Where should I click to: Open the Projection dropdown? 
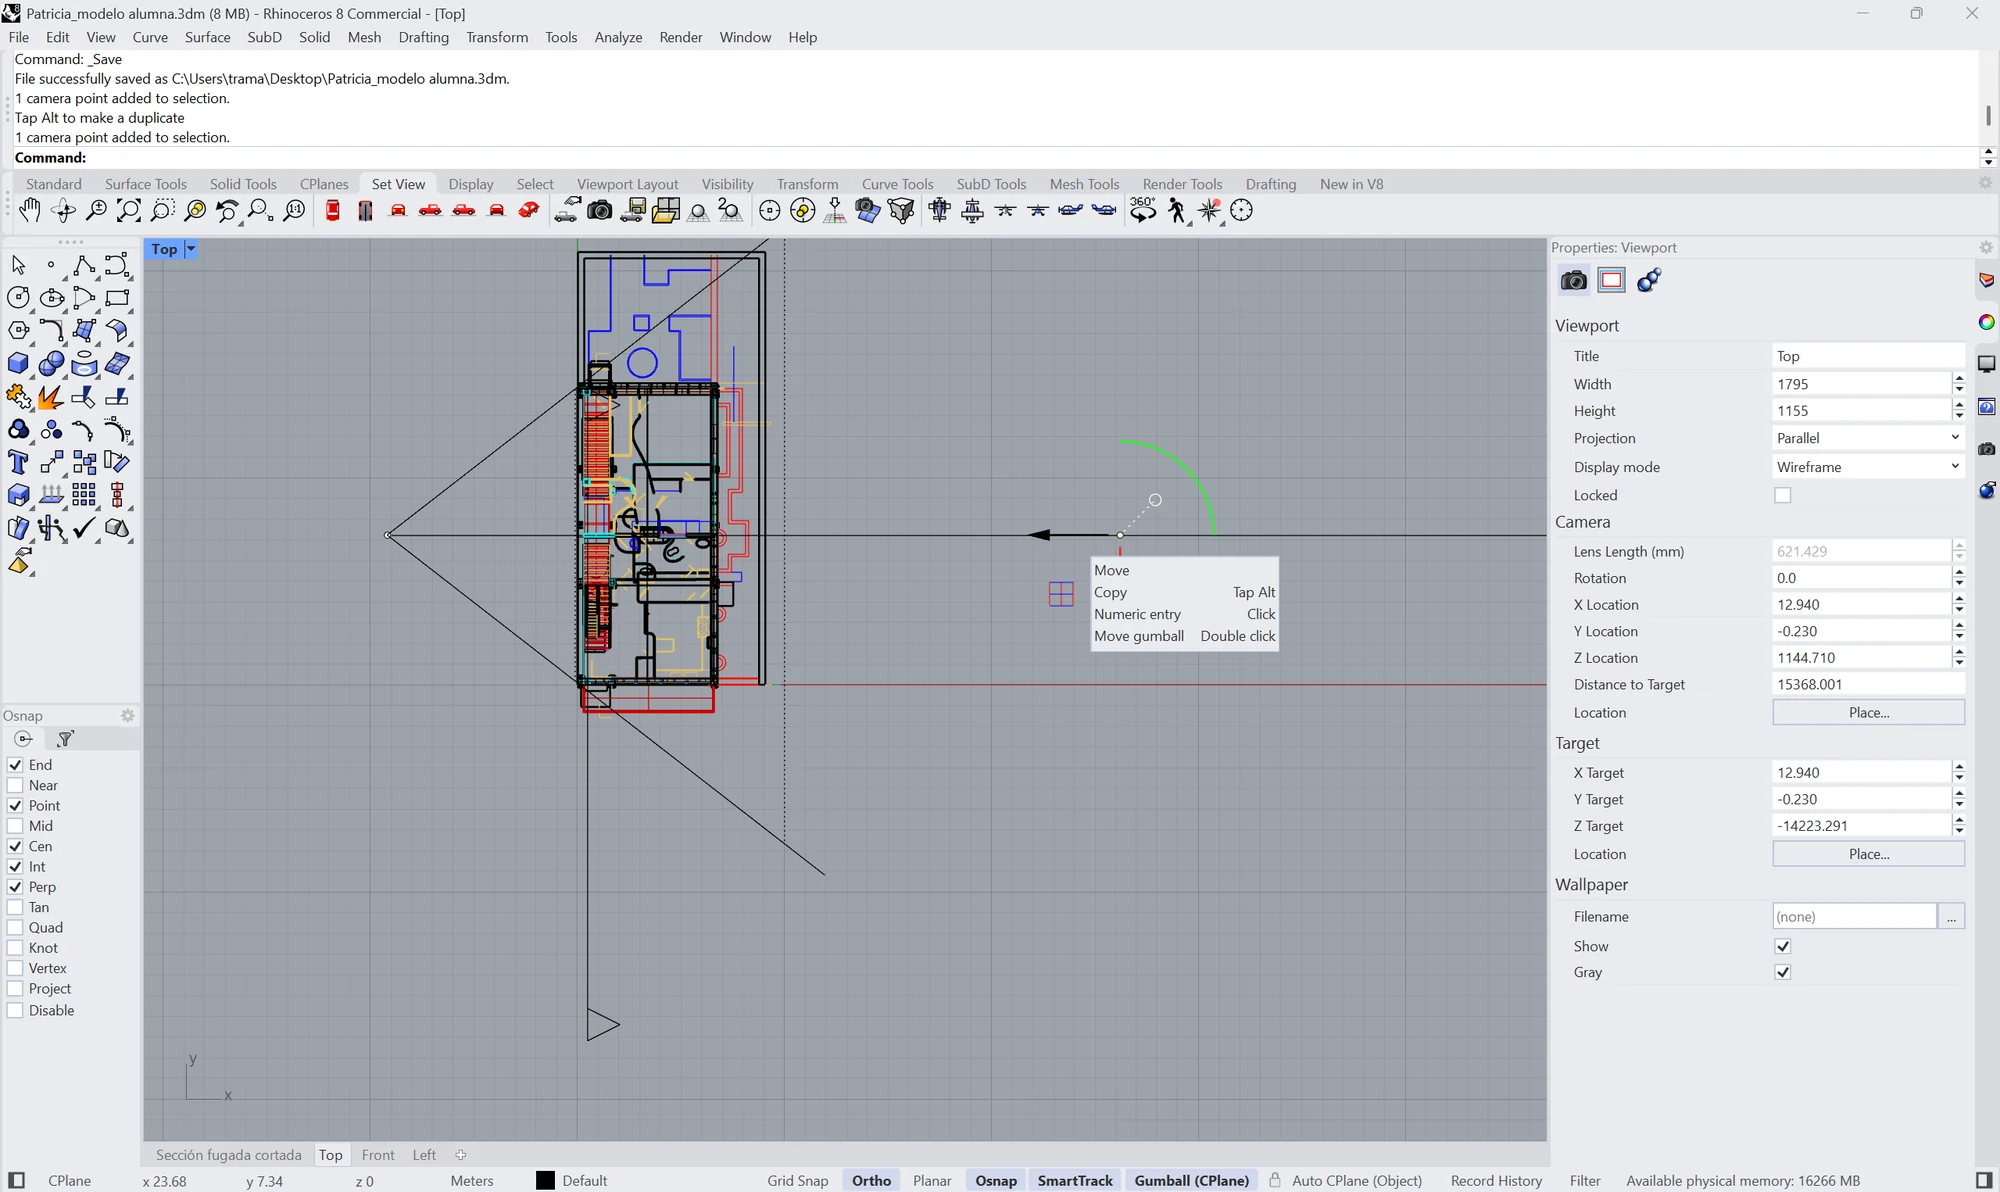tap(1868, 438)
